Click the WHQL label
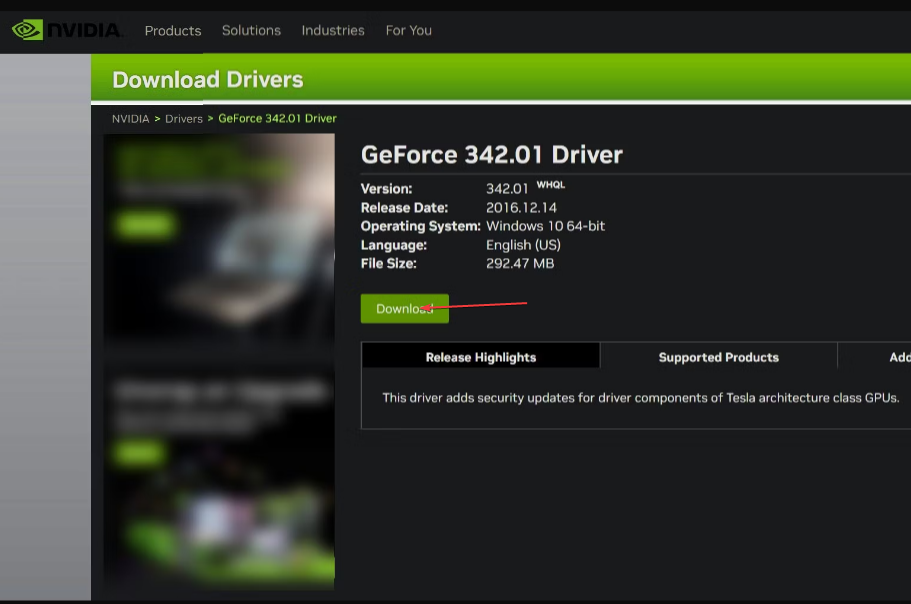 (x=550, y=185)
